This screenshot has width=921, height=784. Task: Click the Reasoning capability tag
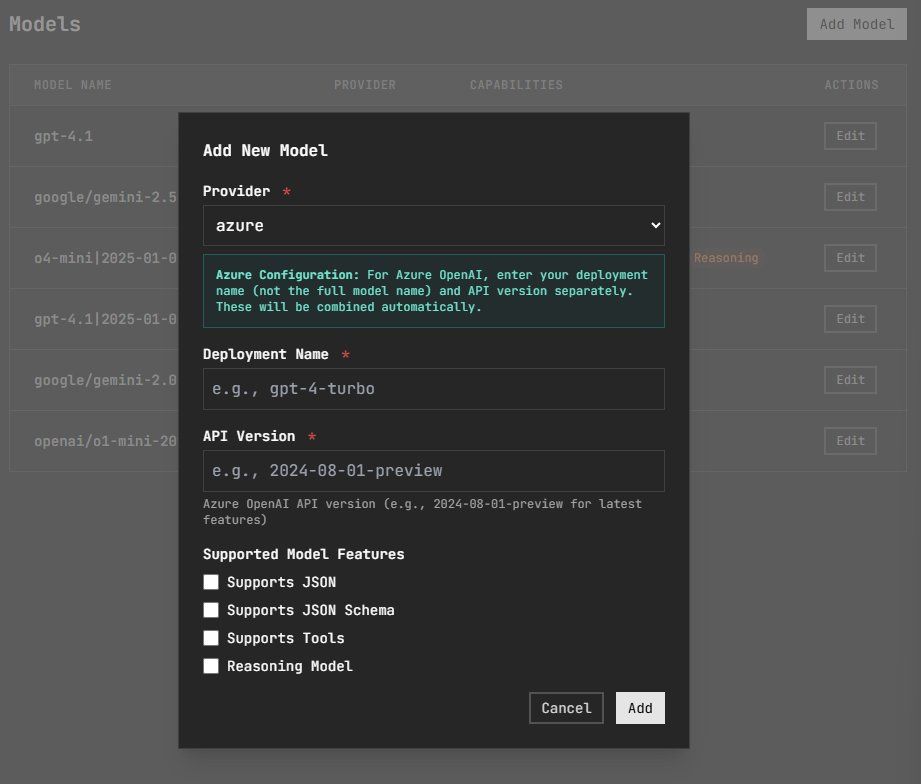[726, 258]
